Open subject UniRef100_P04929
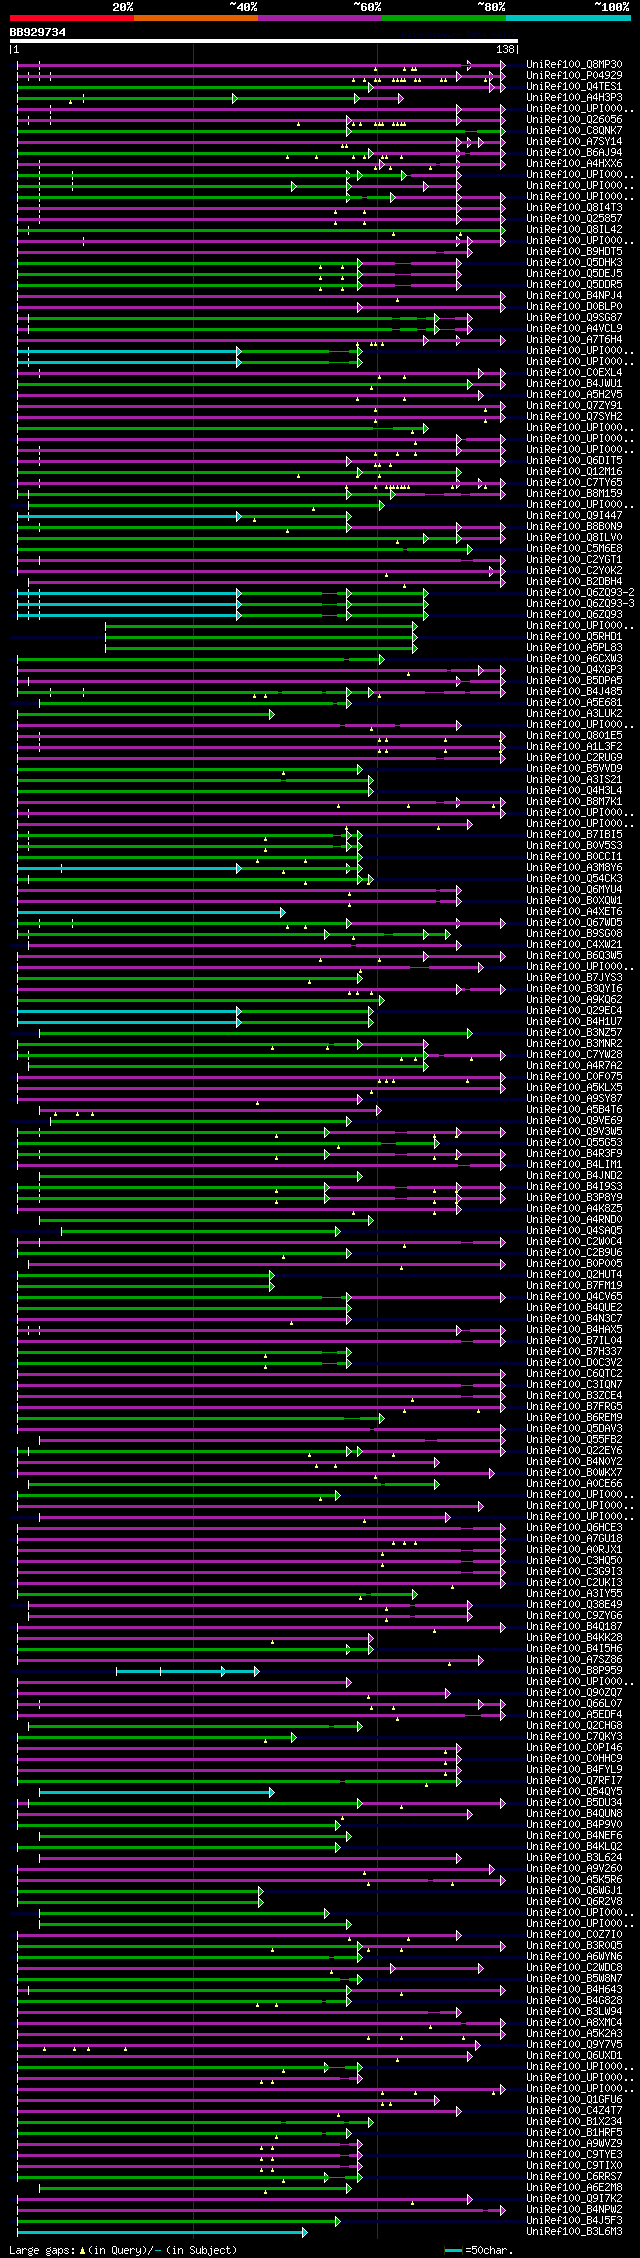The height and width of the screenshot is (2258, 640). point(574,75)
